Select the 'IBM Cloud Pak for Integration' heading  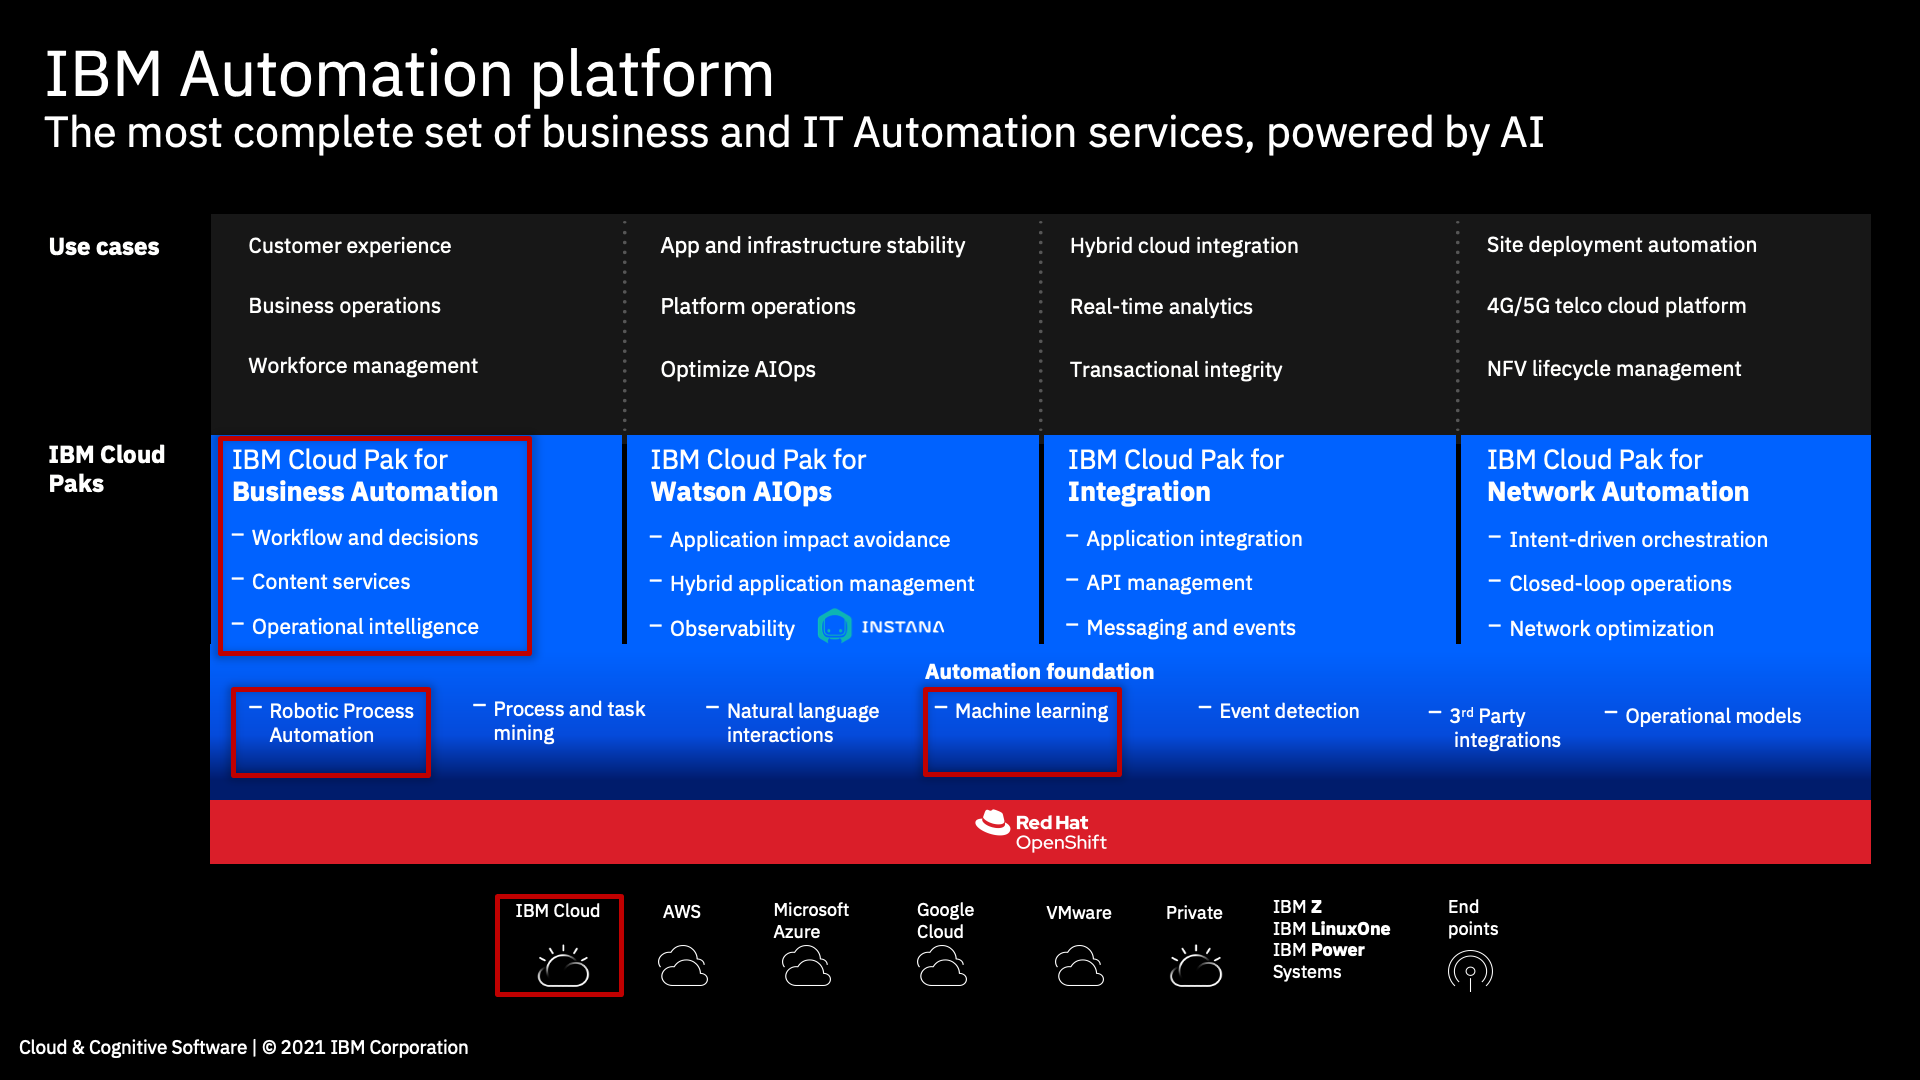coord(1175,476)
